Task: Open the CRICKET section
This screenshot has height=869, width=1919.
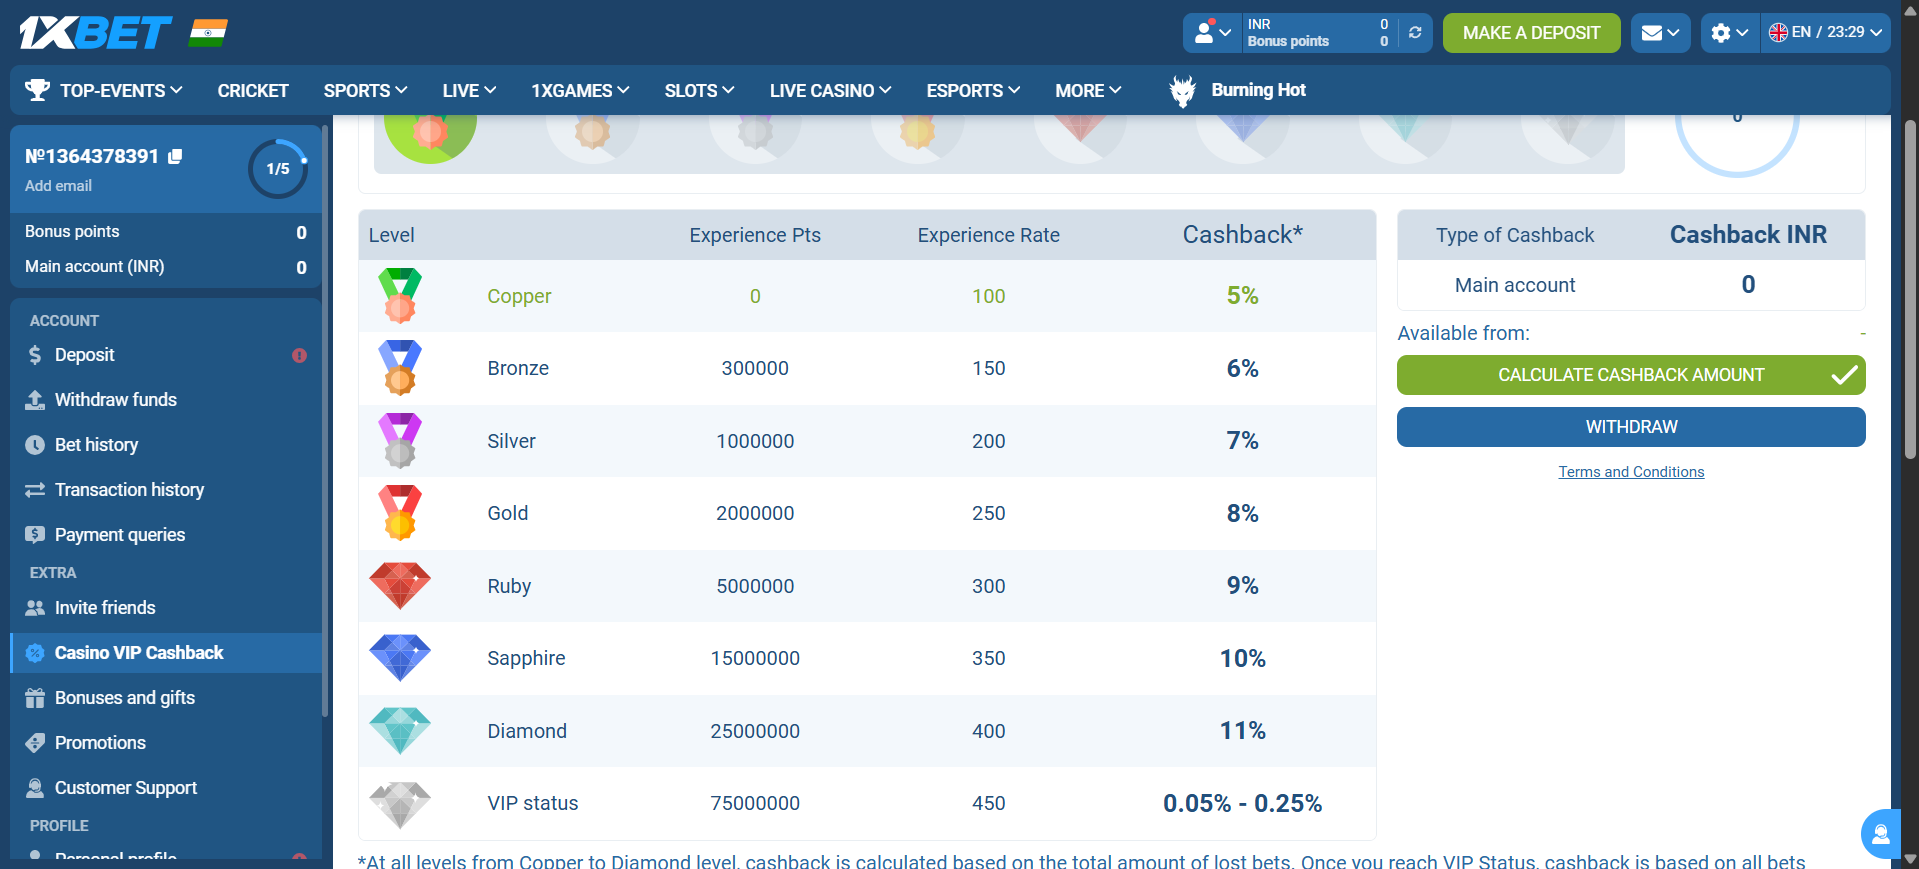Action: click(x=253, y=91)
